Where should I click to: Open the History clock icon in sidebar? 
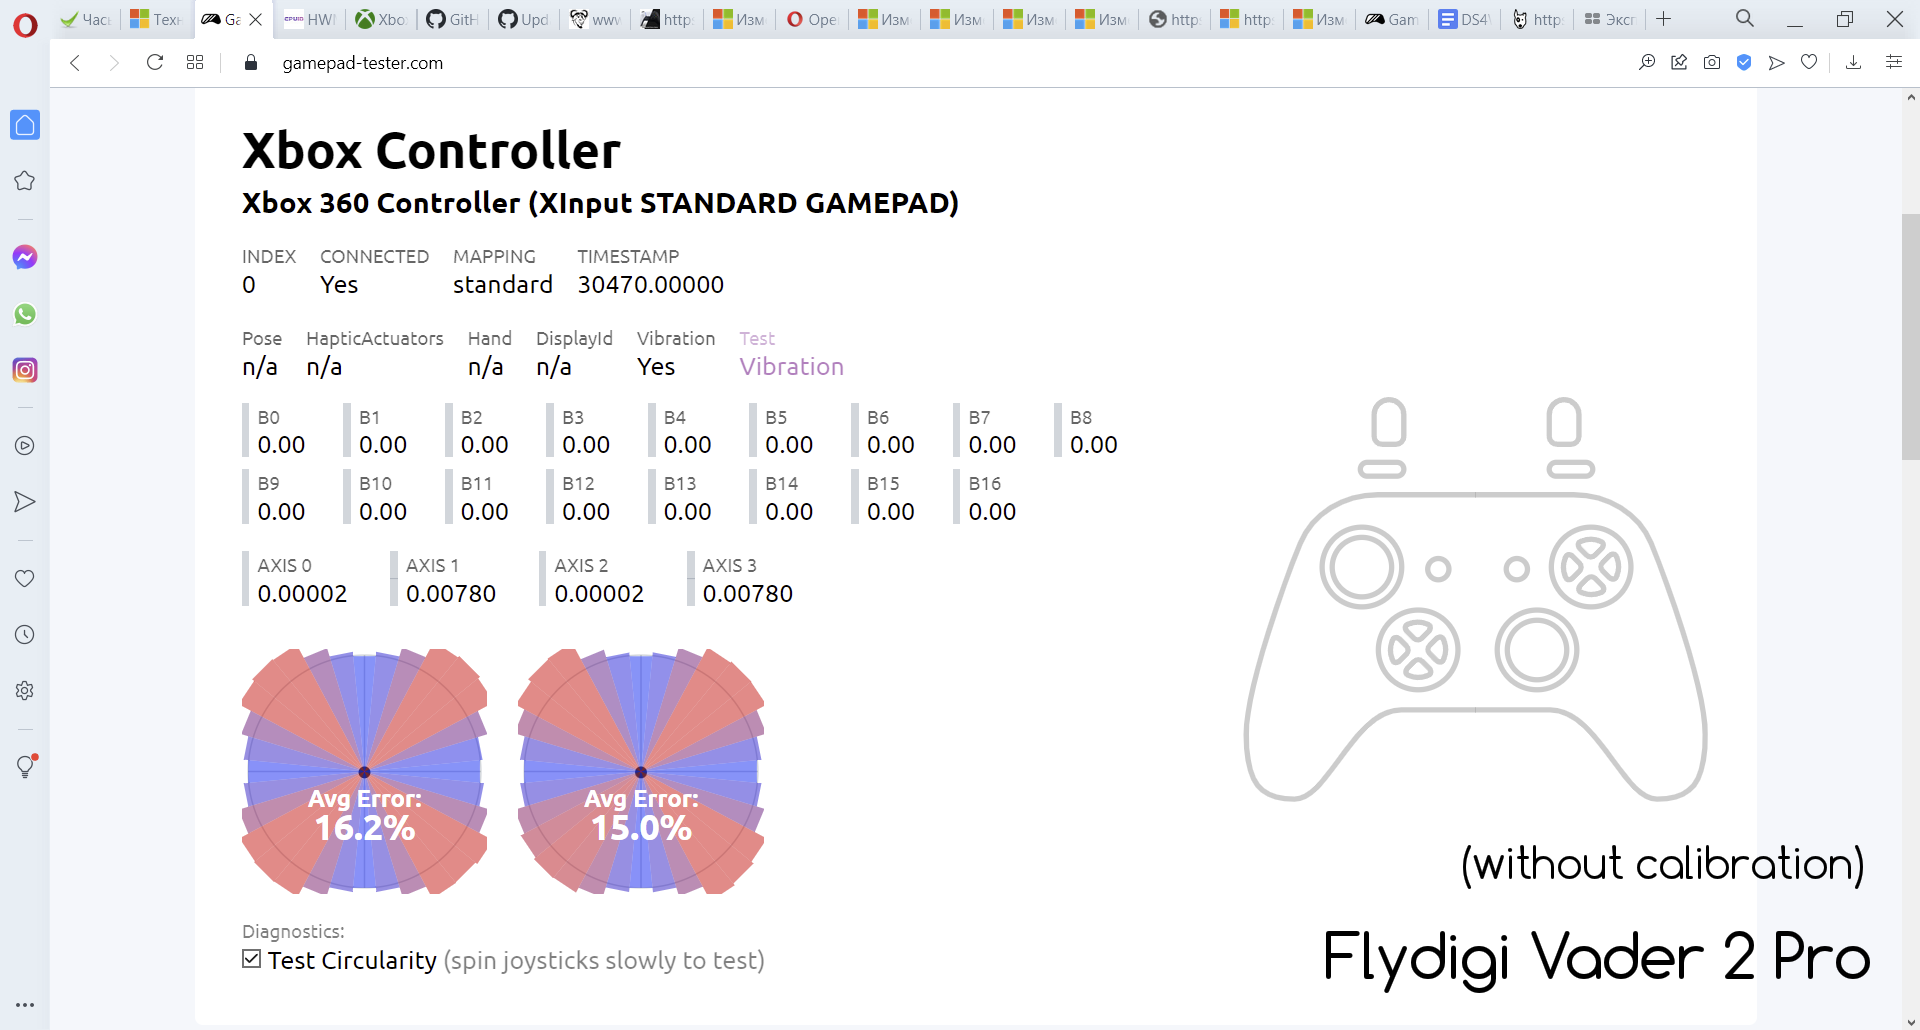coord(25,635)
